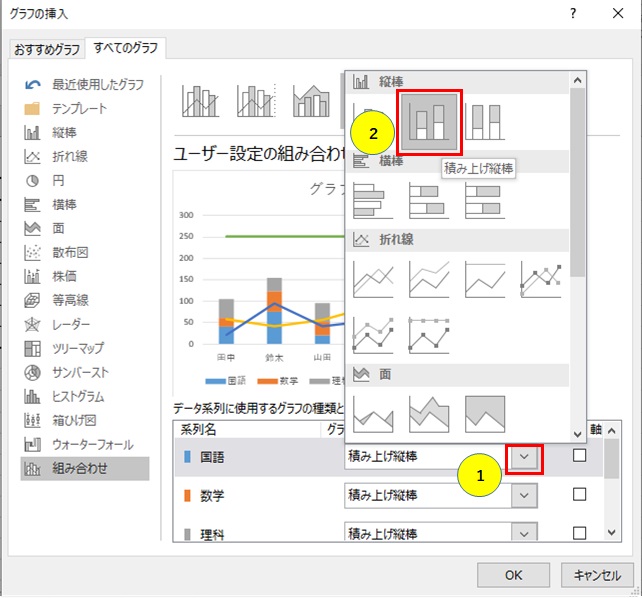This screenshot has width=642, height=598.
Task: Switch to すべてのグラフ tab
Action: (125, 48)
